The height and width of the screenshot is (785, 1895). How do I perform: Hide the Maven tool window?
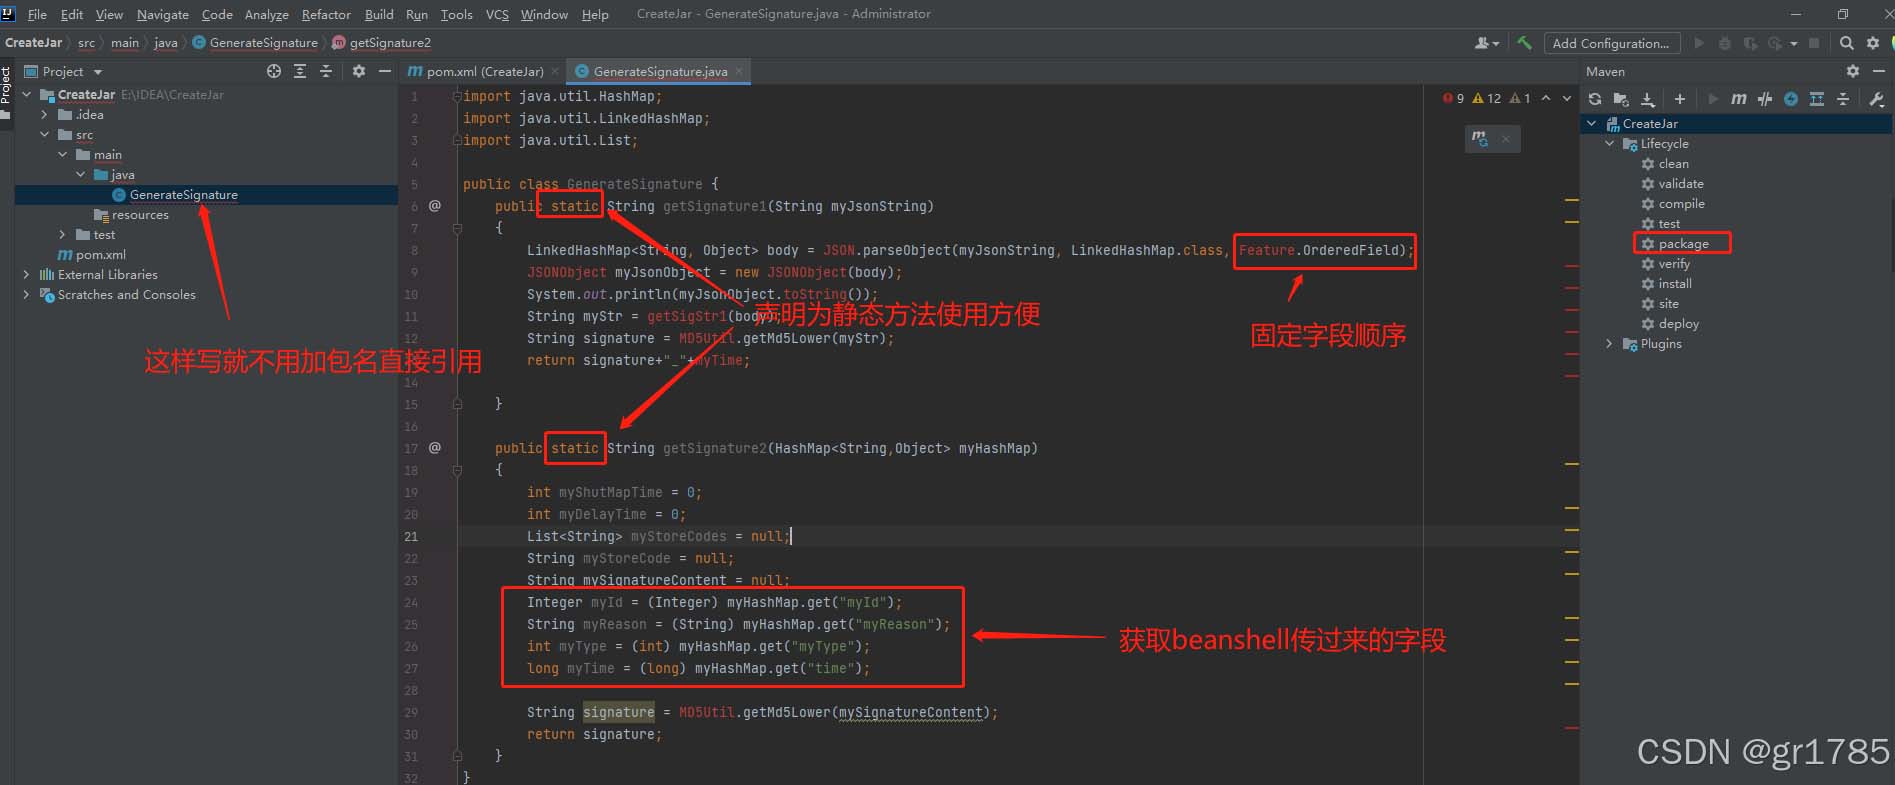[1878, 71]
